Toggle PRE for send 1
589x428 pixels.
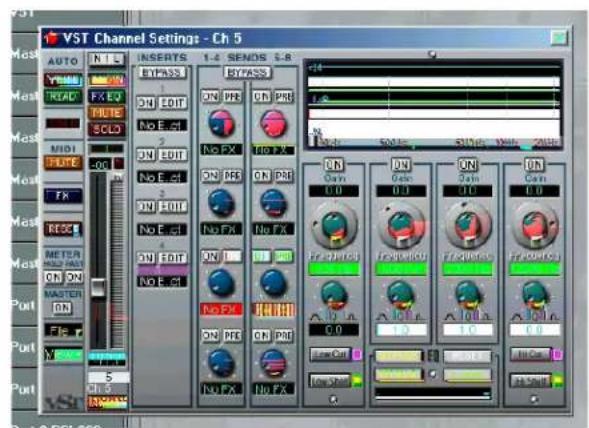click(x=232, y=97)
